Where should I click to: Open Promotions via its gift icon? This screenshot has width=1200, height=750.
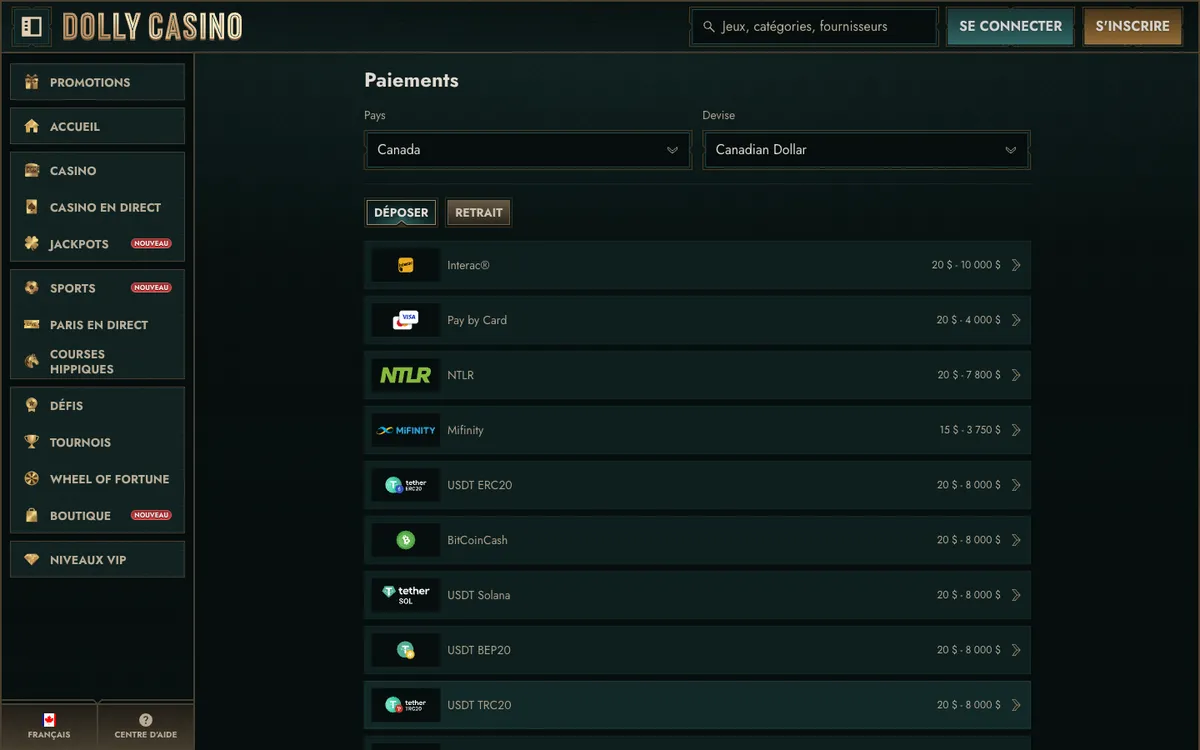(x=32, y=82)
